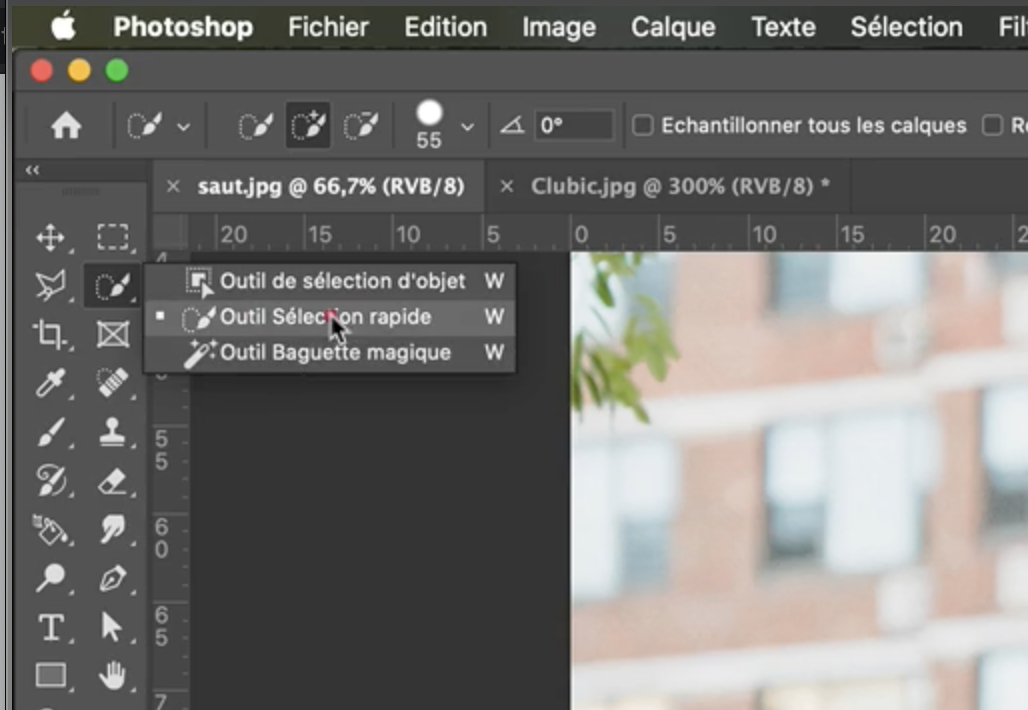This screenshot has width=1028, height=710.
Task: Click the brush angle 0° input field
Action: point(573,126)
